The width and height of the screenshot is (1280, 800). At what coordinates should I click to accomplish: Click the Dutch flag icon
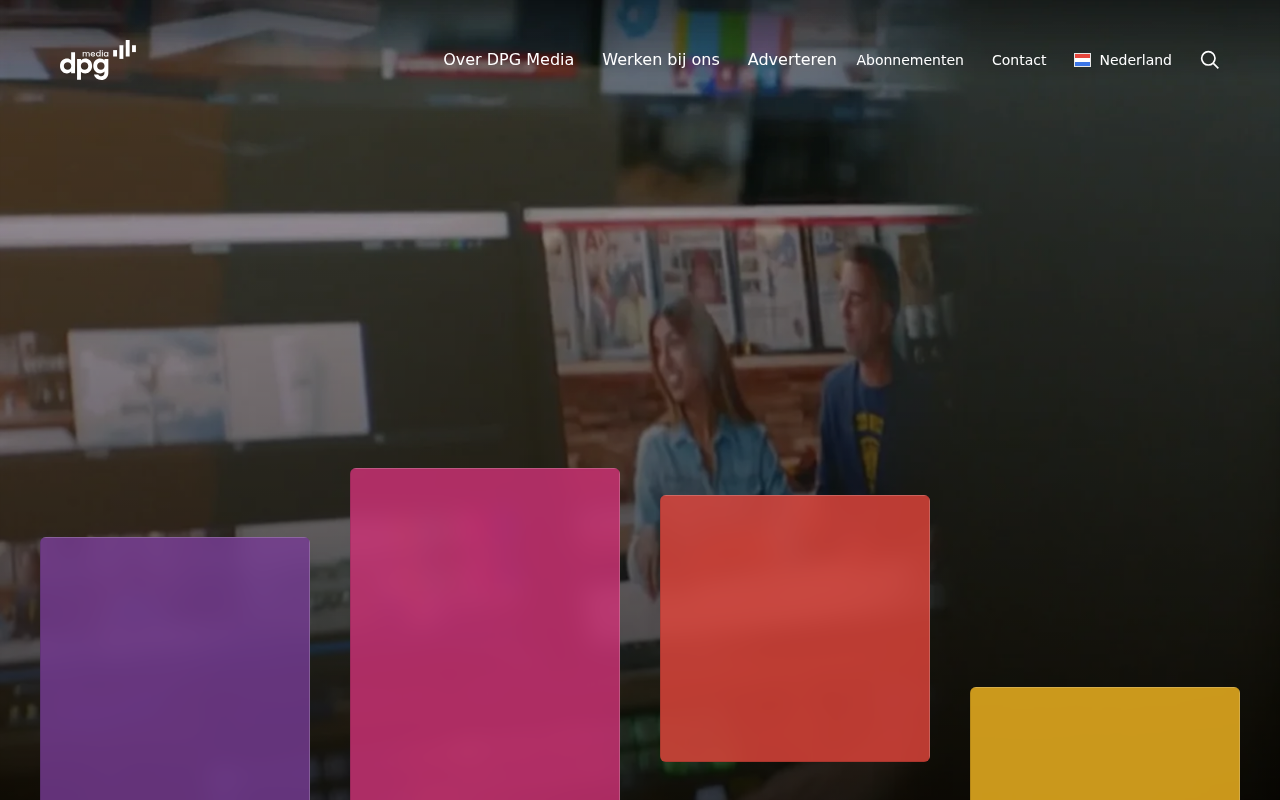click(1082, 60)
